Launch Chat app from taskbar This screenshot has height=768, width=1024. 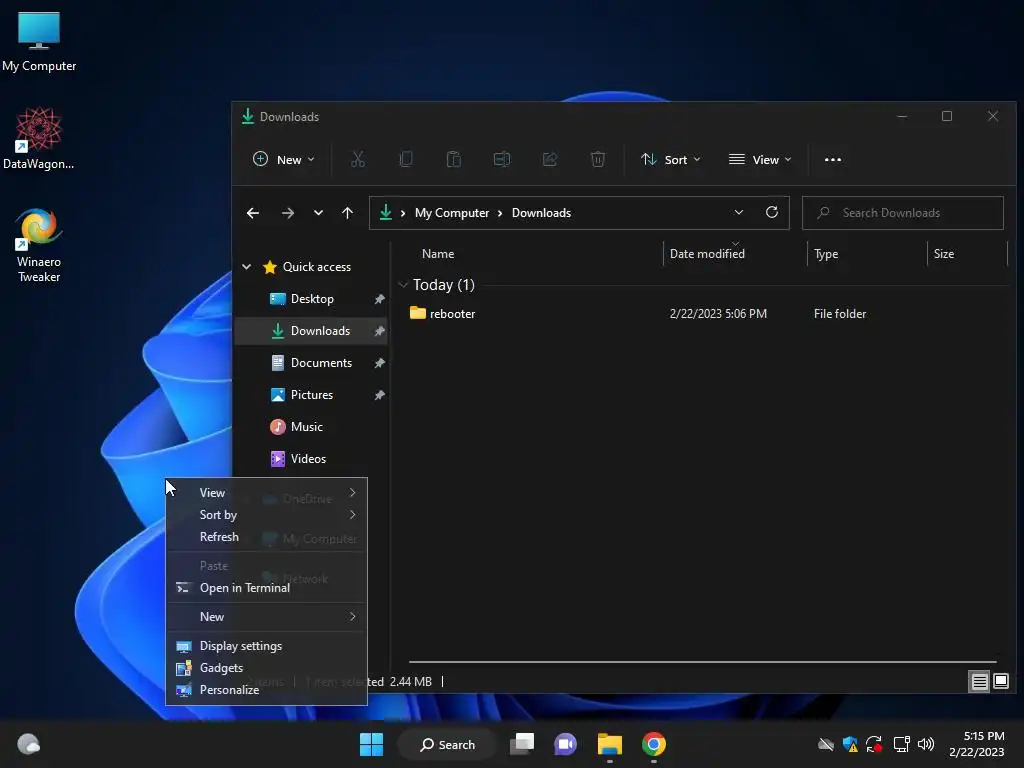click(x=566, y=744)
